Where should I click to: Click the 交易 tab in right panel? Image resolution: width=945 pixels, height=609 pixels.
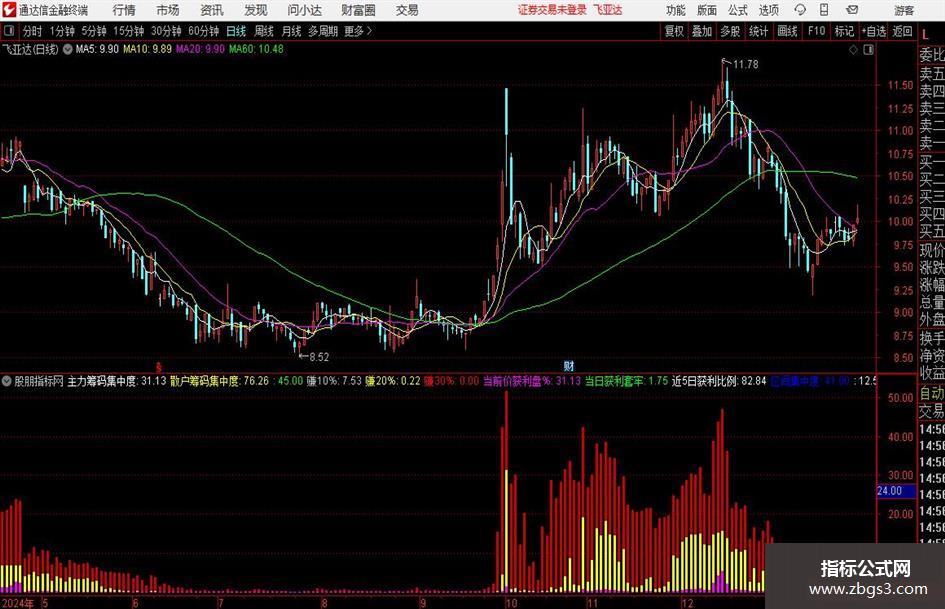(x=932, y=411)
